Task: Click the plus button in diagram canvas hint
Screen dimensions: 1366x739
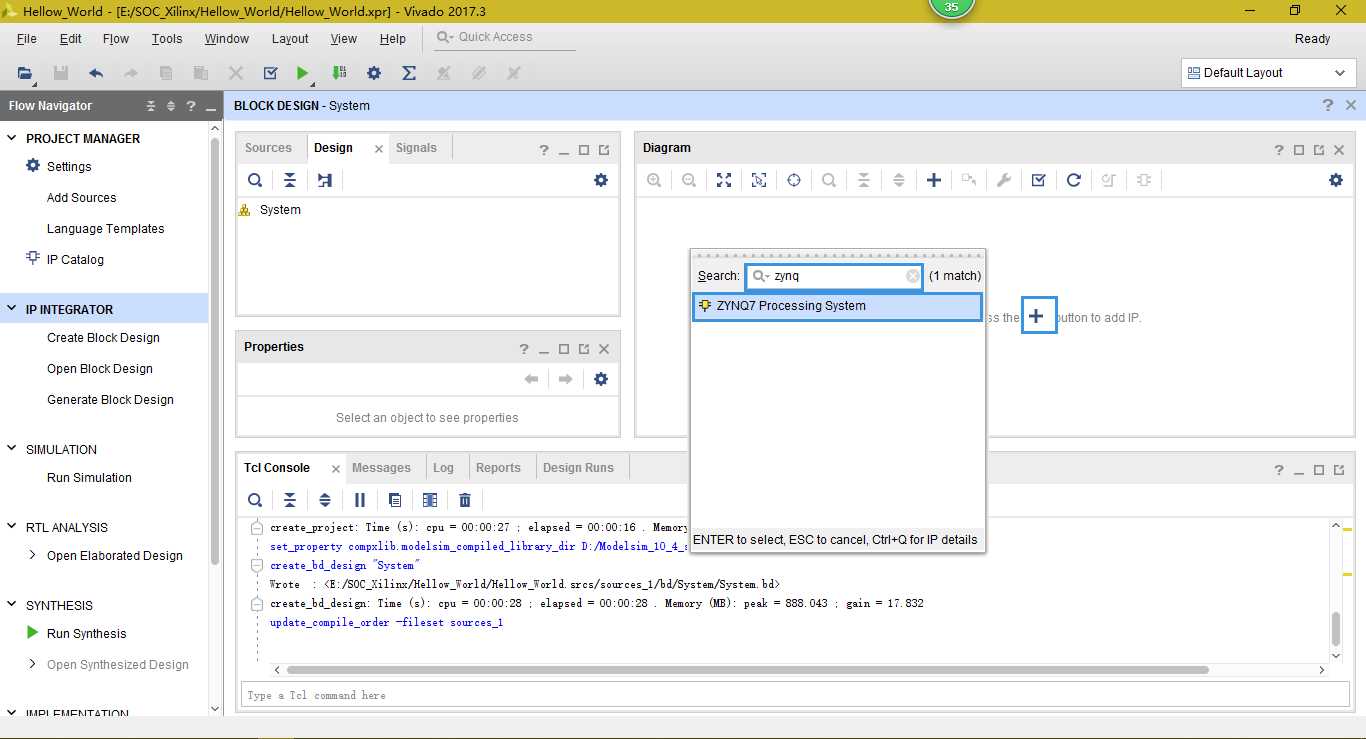Action: point(1037,316)
